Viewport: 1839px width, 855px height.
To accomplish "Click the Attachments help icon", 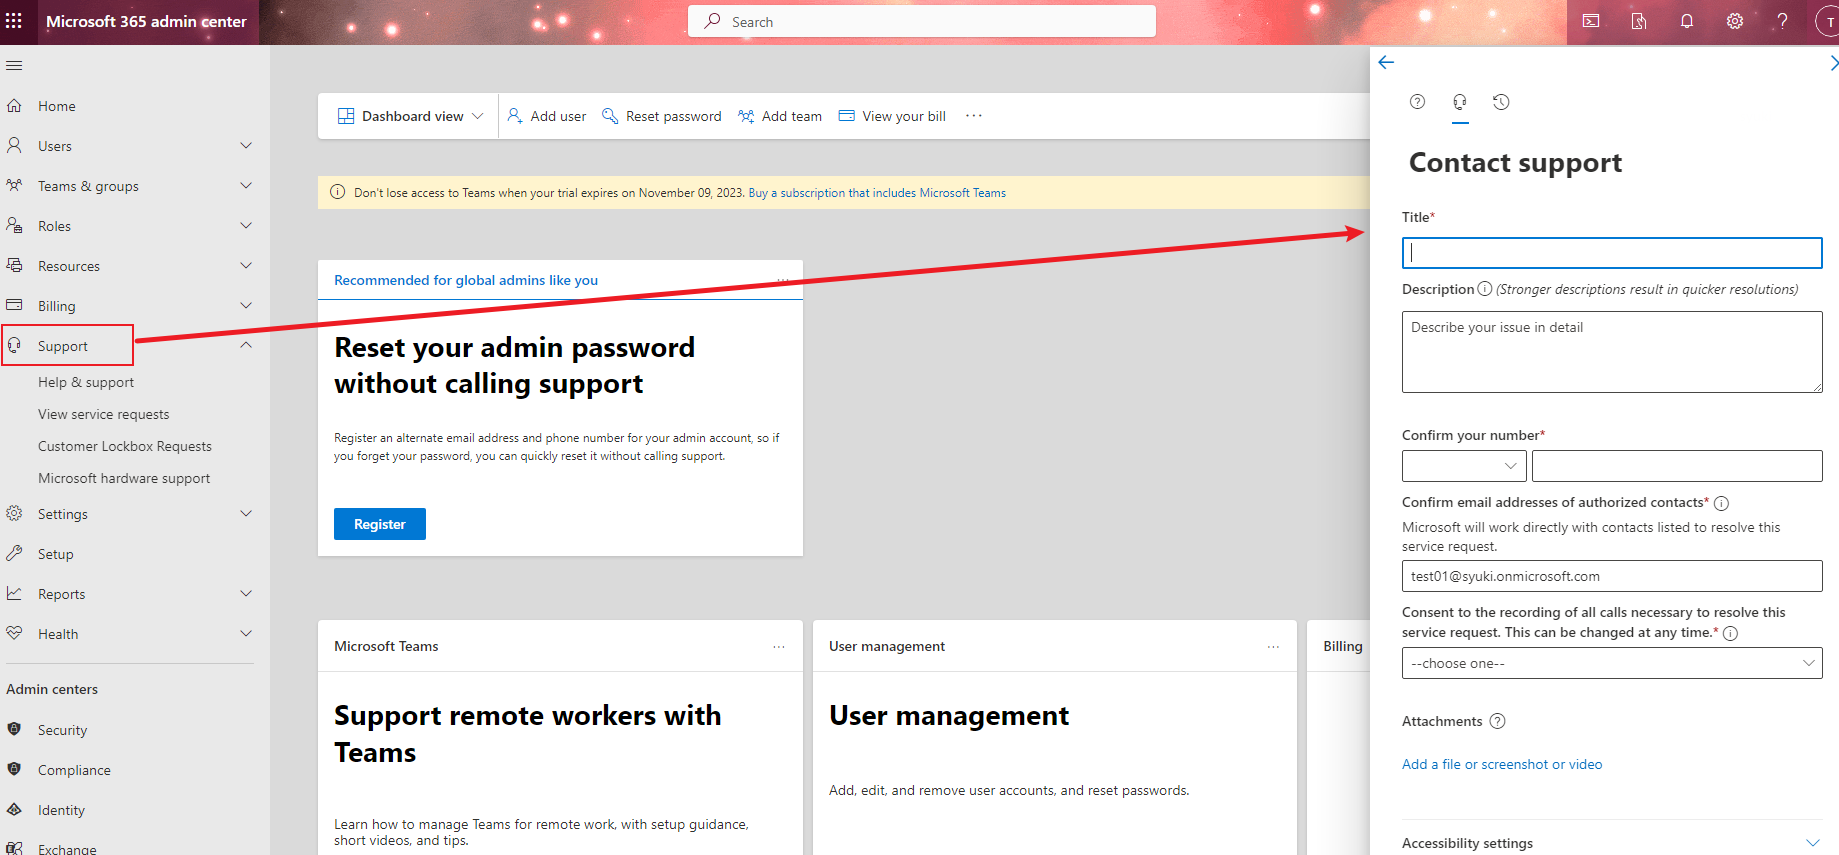I will (1497, 721).
